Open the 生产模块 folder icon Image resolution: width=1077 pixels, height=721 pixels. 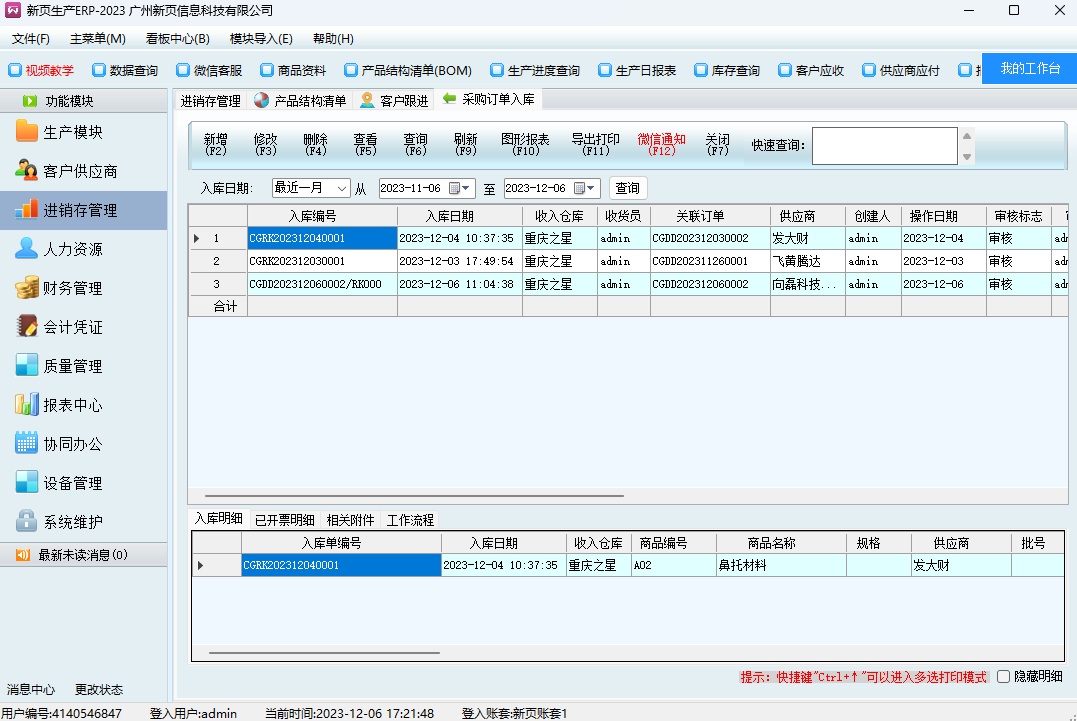[x=26, y=130]
